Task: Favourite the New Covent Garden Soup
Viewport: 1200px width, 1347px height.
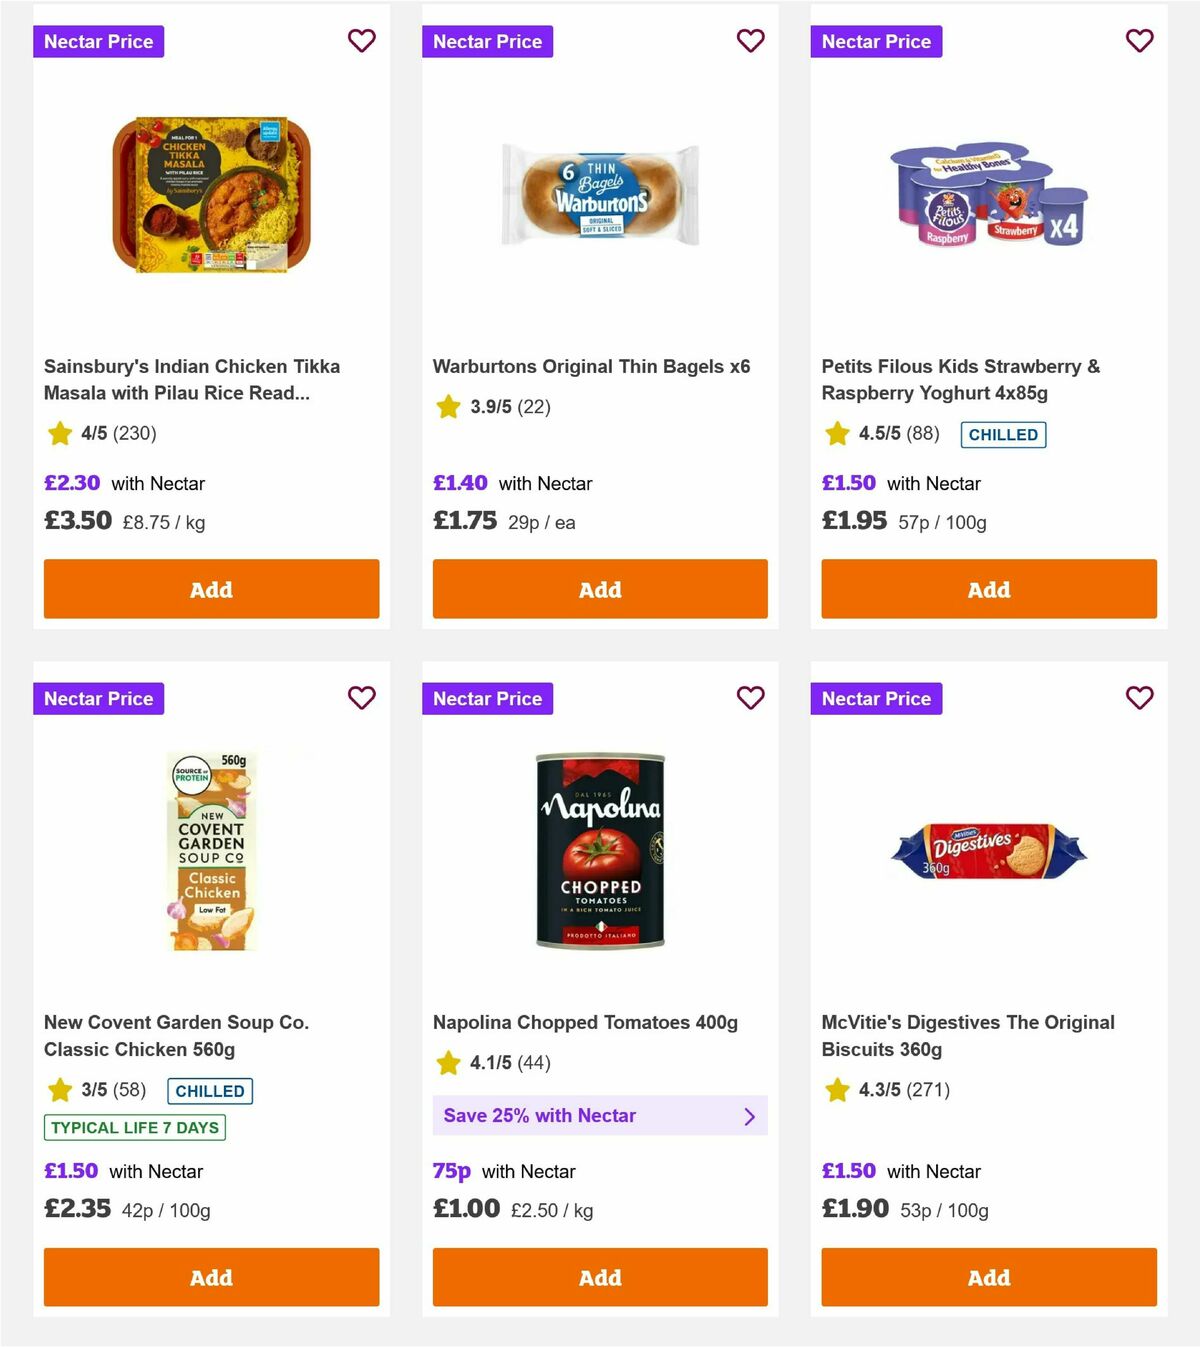Action: [361, 698]
